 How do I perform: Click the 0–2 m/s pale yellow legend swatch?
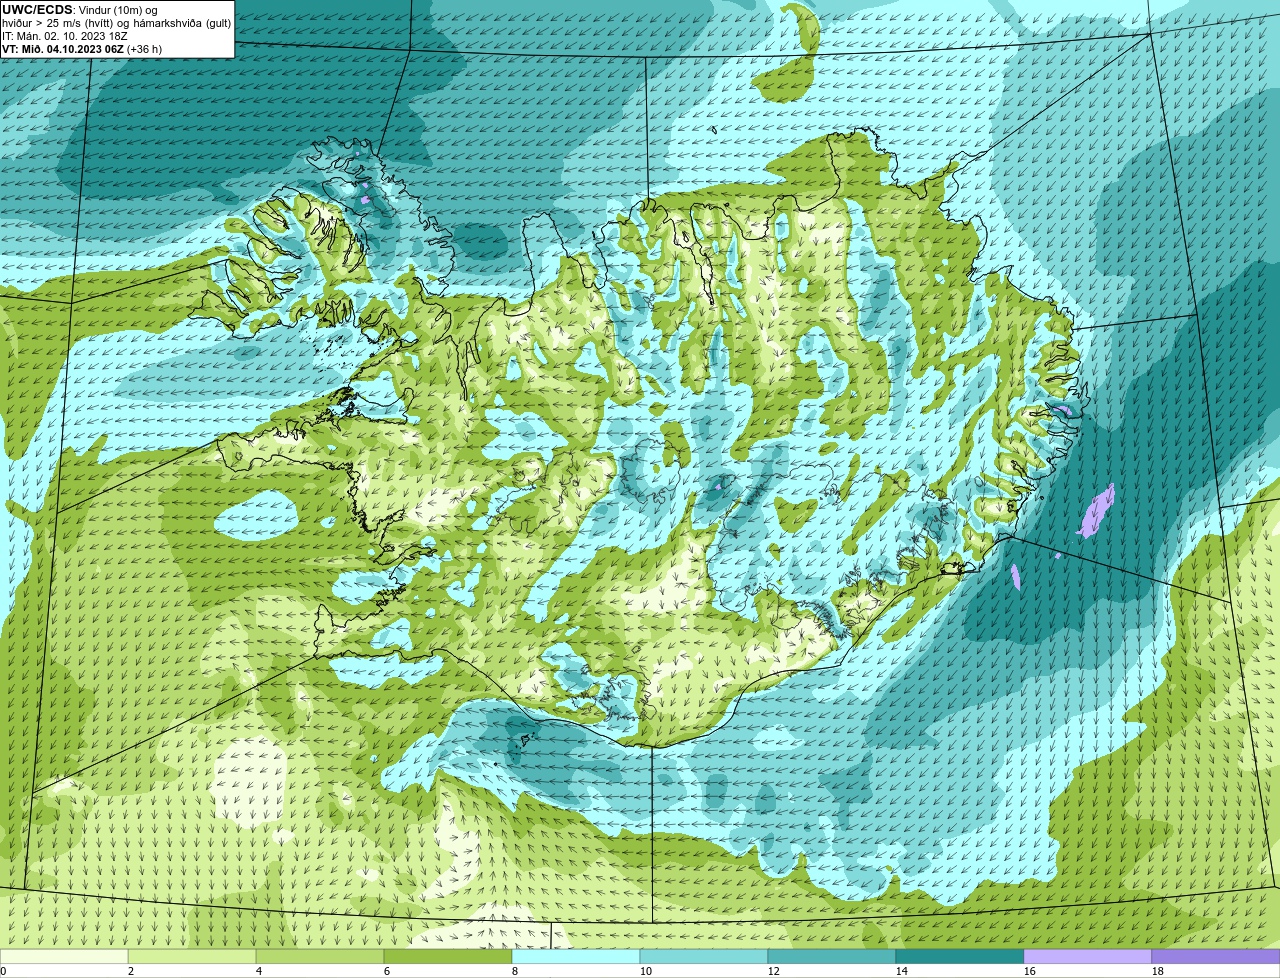coord(65,957)
